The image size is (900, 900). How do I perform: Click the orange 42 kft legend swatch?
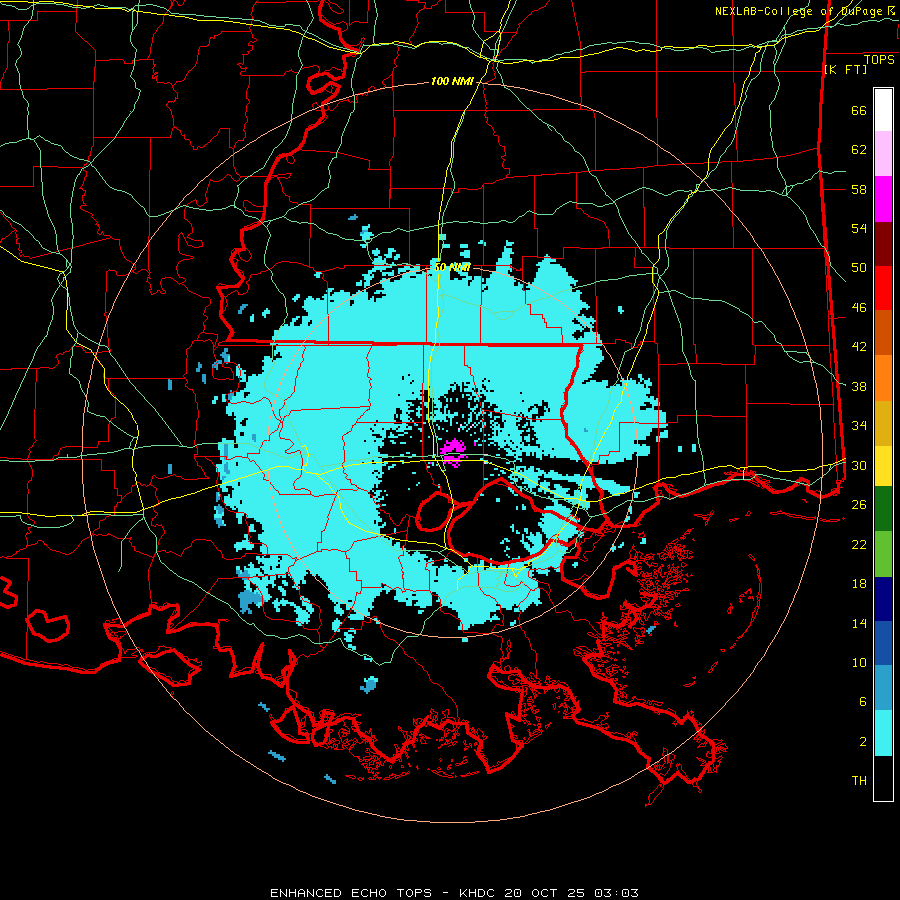(883, 378)
